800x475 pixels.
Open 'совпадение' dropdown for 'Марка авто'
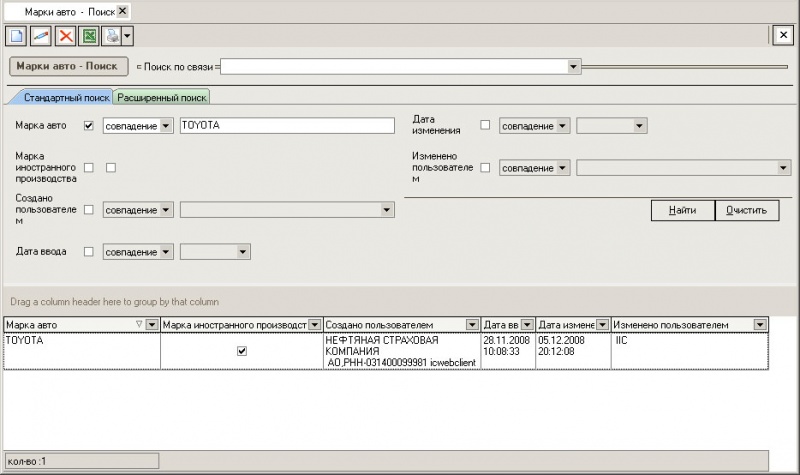click(x=166, y=126)
